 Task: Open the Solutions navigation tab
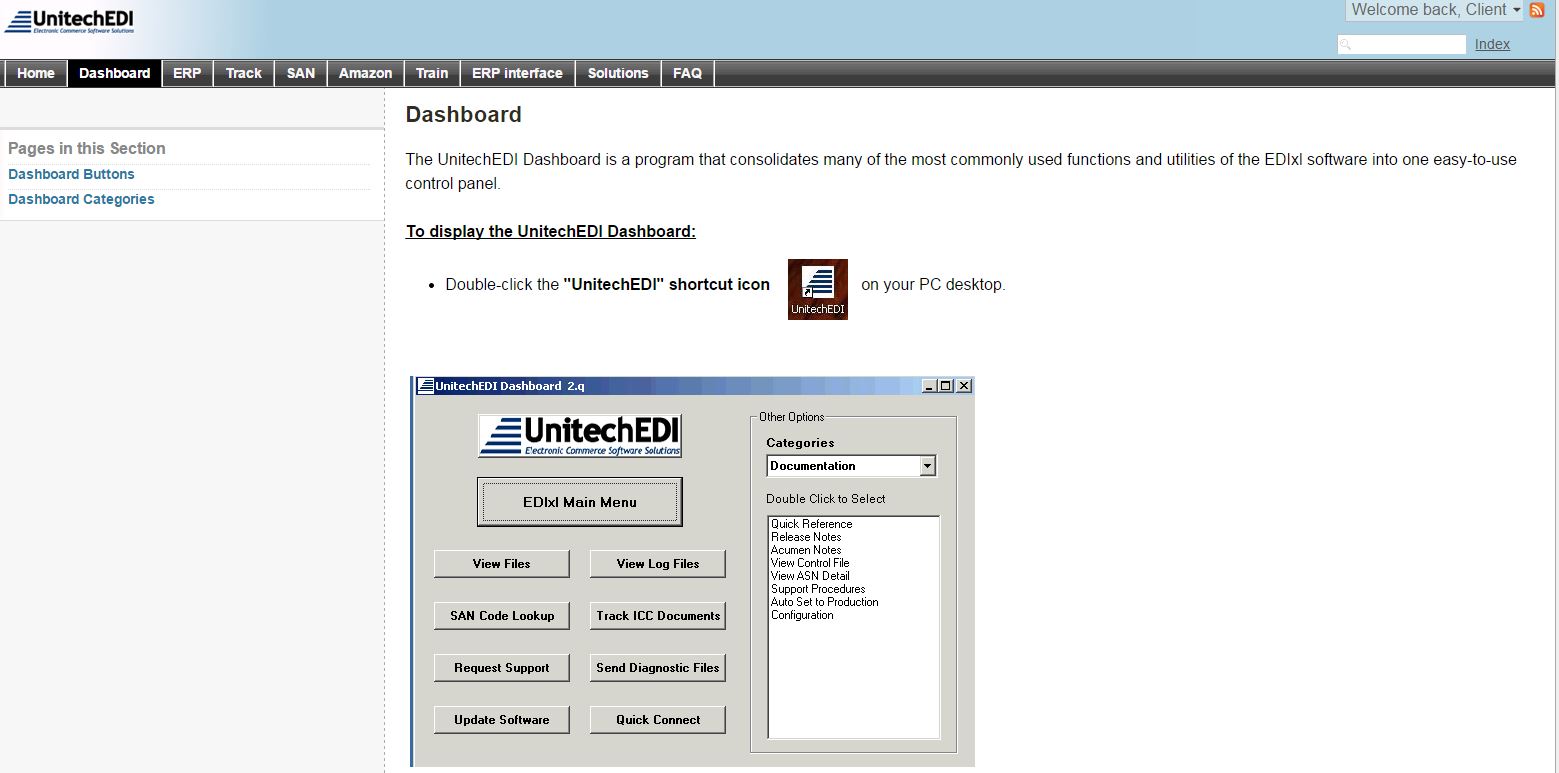pyautogui.click(x=618, y=73)
